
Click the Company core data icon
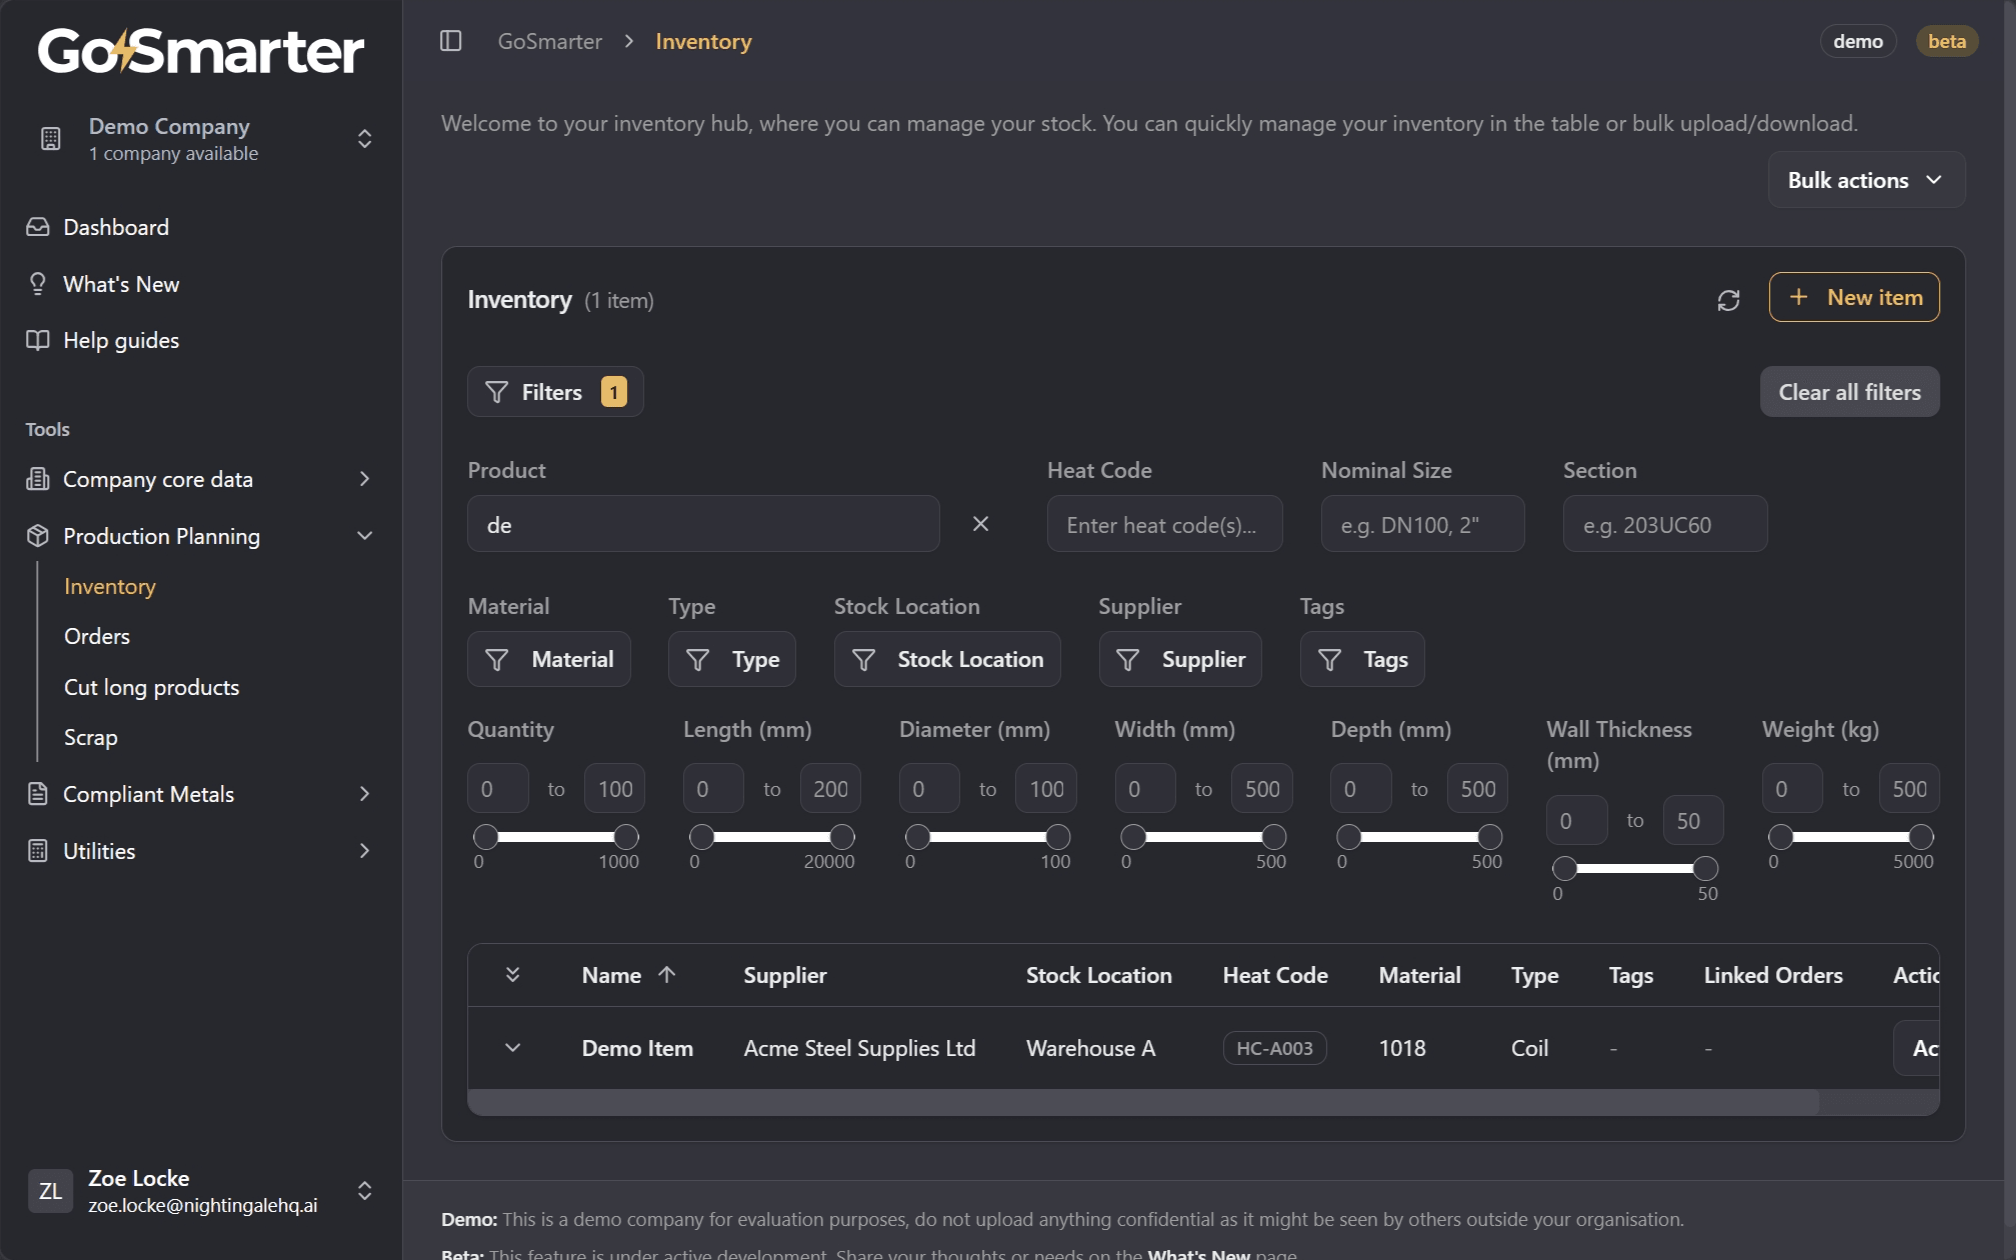[x=38, y=479]
